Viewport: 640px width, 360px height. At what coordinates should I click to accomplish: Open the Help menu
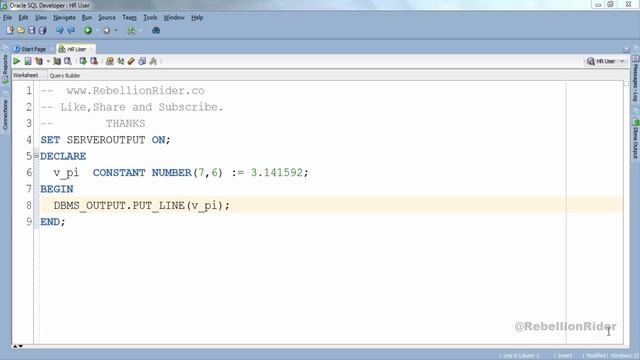click(x=197, y=18)
